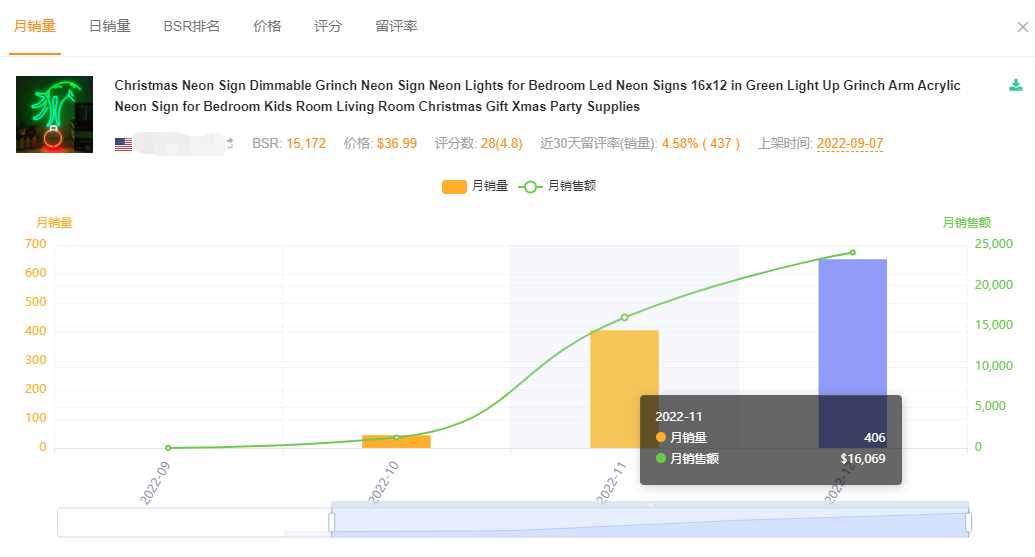1035x557 pixels.
Task: Select the 月销量 tab
Action: pyautogui.click(x=35, y=26)
